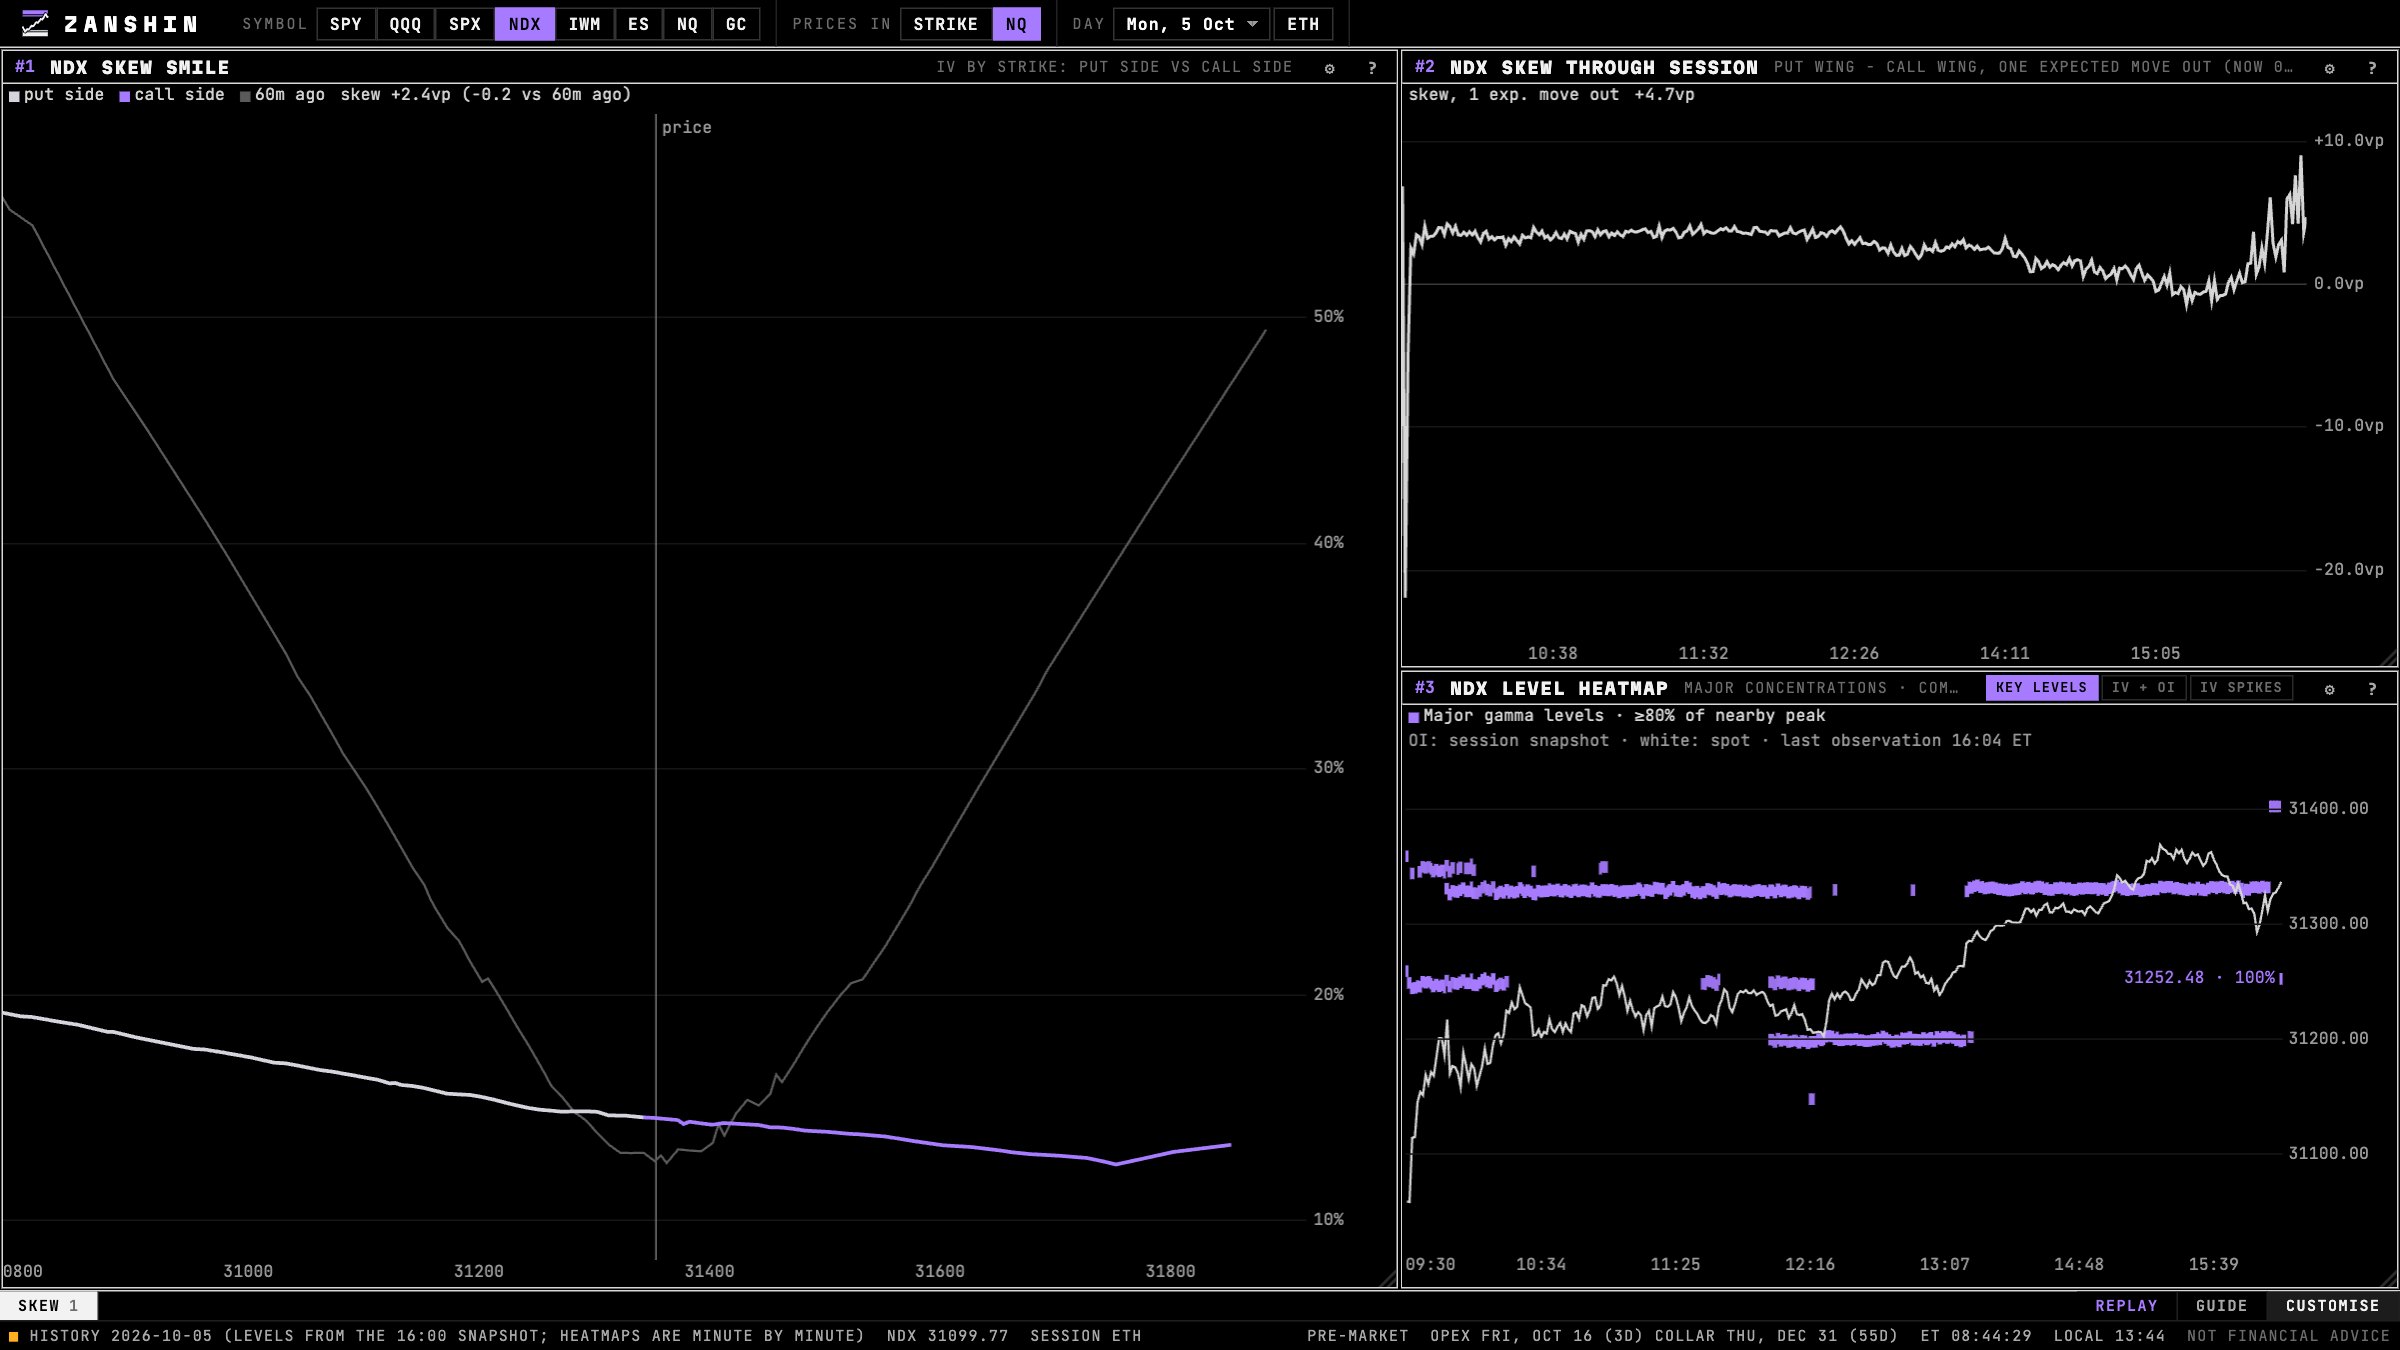2400x1350 pixels.
Task: Switch heatmap to IV SPIKES tab
Action: tap(2240, 688)
